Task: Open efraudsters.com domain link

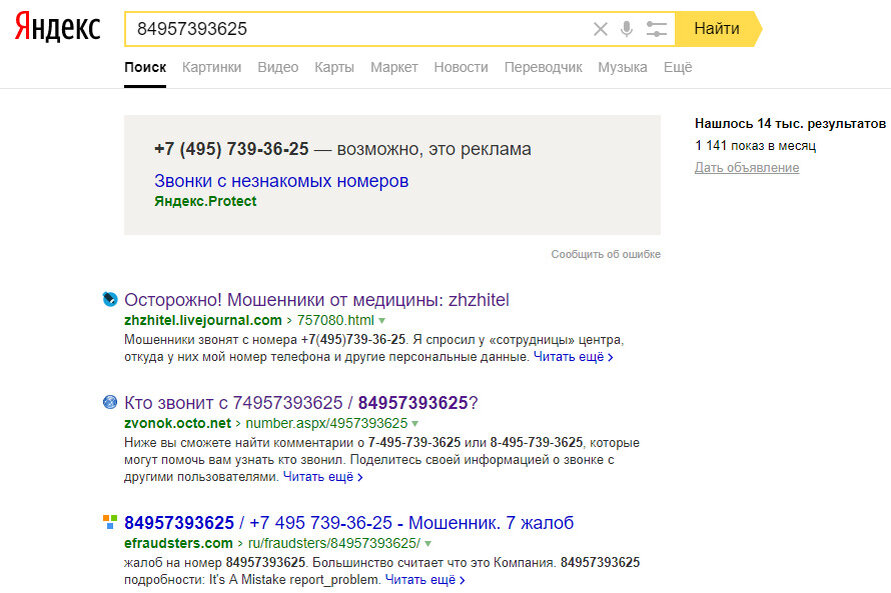Action: click(178, 543)
